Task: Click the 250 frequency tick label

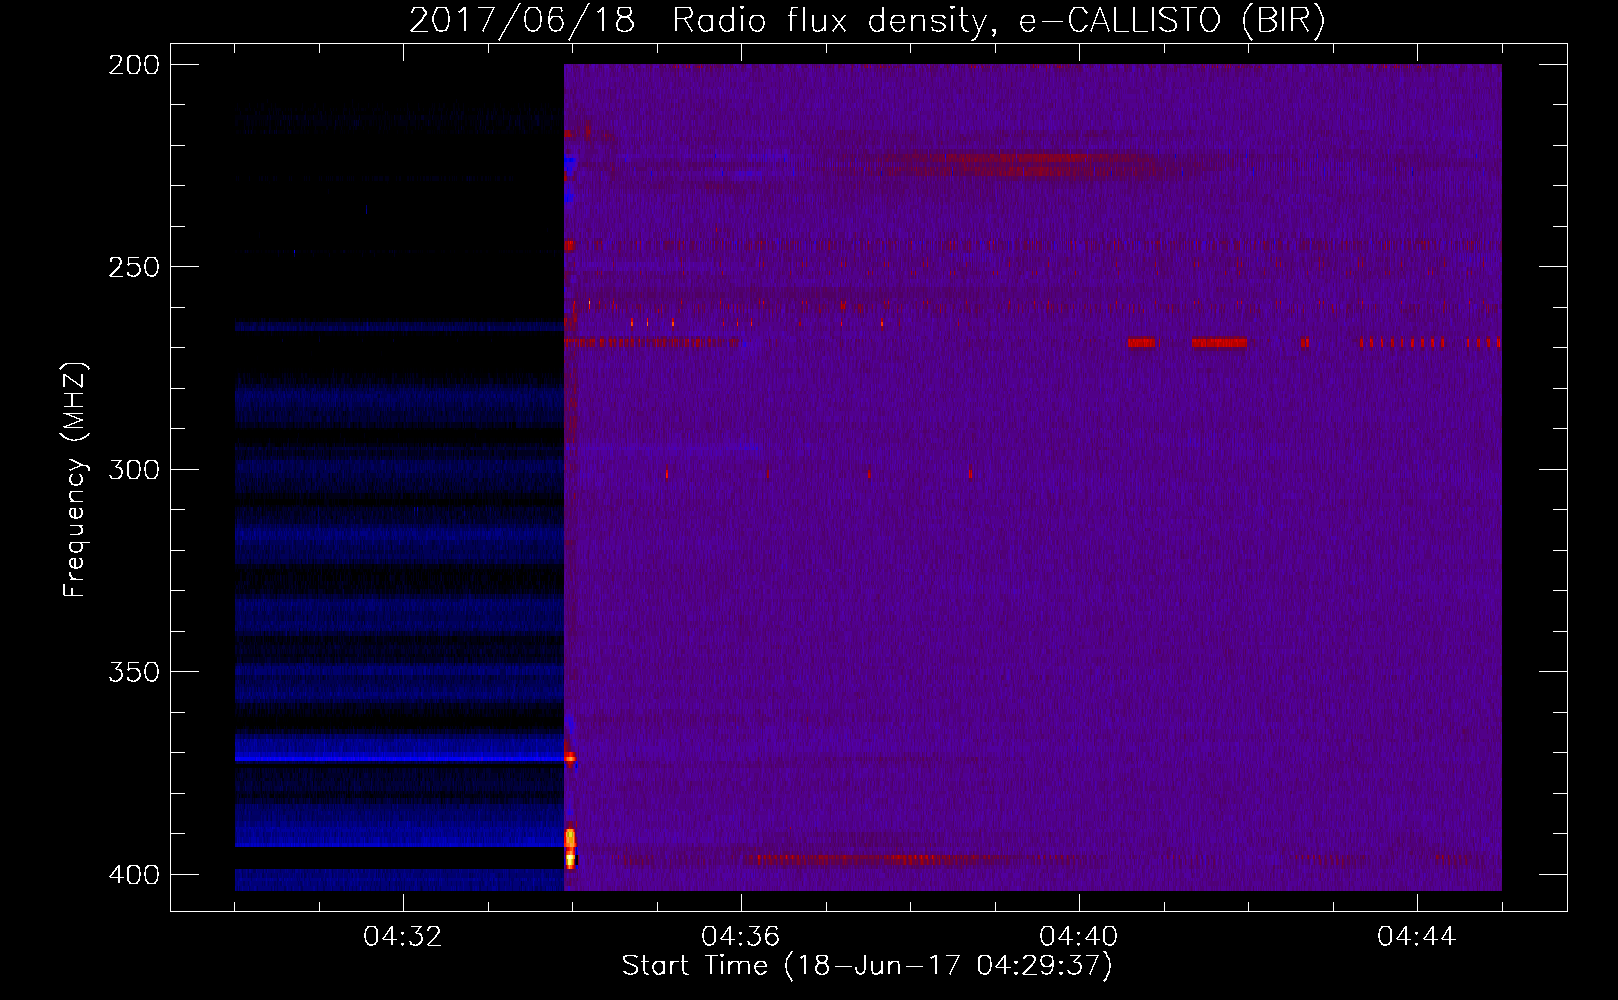Action: coord(133,267)
